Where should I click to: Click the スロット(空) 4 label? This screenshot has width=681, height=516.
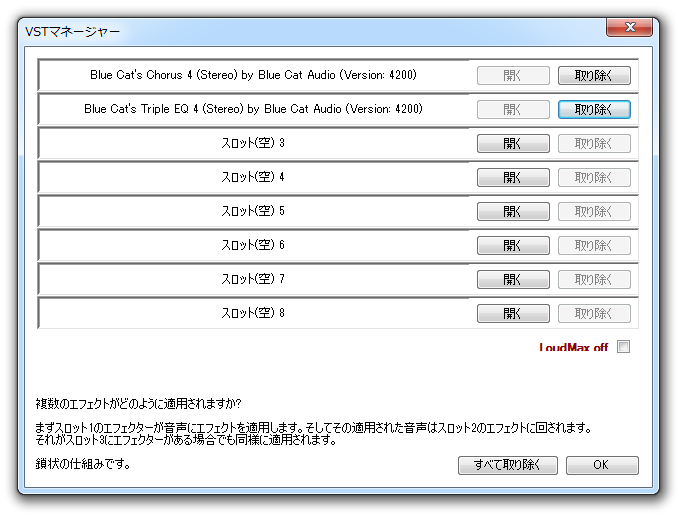(x=253, y=177)
